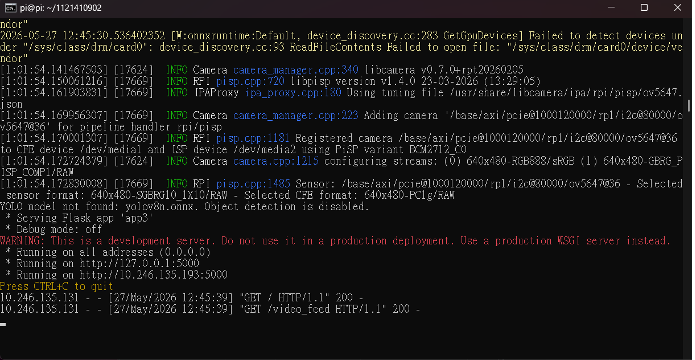Screen dimensions: 695x360
Task: Click the red WARNING development server line
Action: [x=335, y=241]
